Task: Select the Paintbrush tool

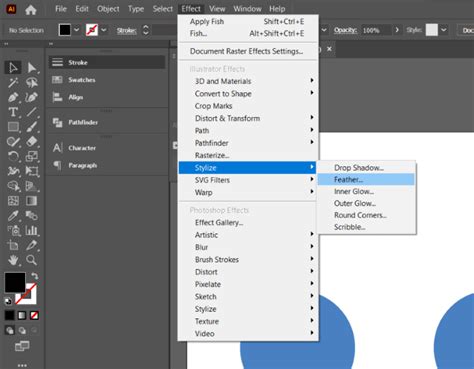Action: click(x=32, y=127)
